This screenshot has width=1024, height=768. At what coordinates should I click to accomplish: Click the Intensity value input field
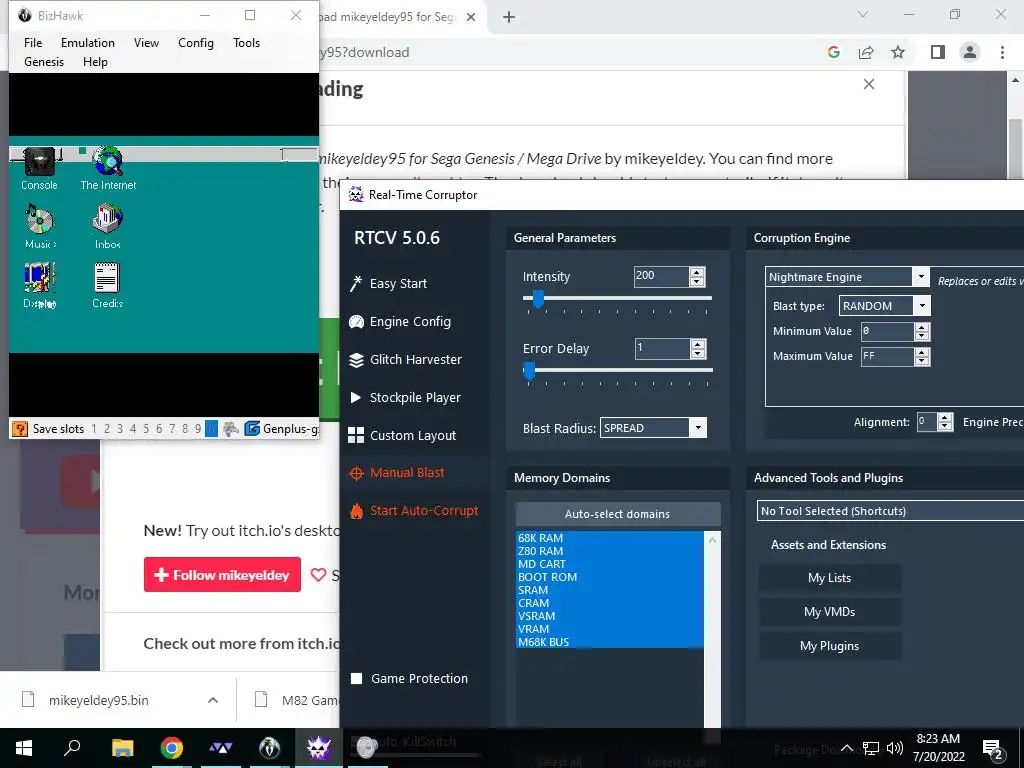click(661, 276)
